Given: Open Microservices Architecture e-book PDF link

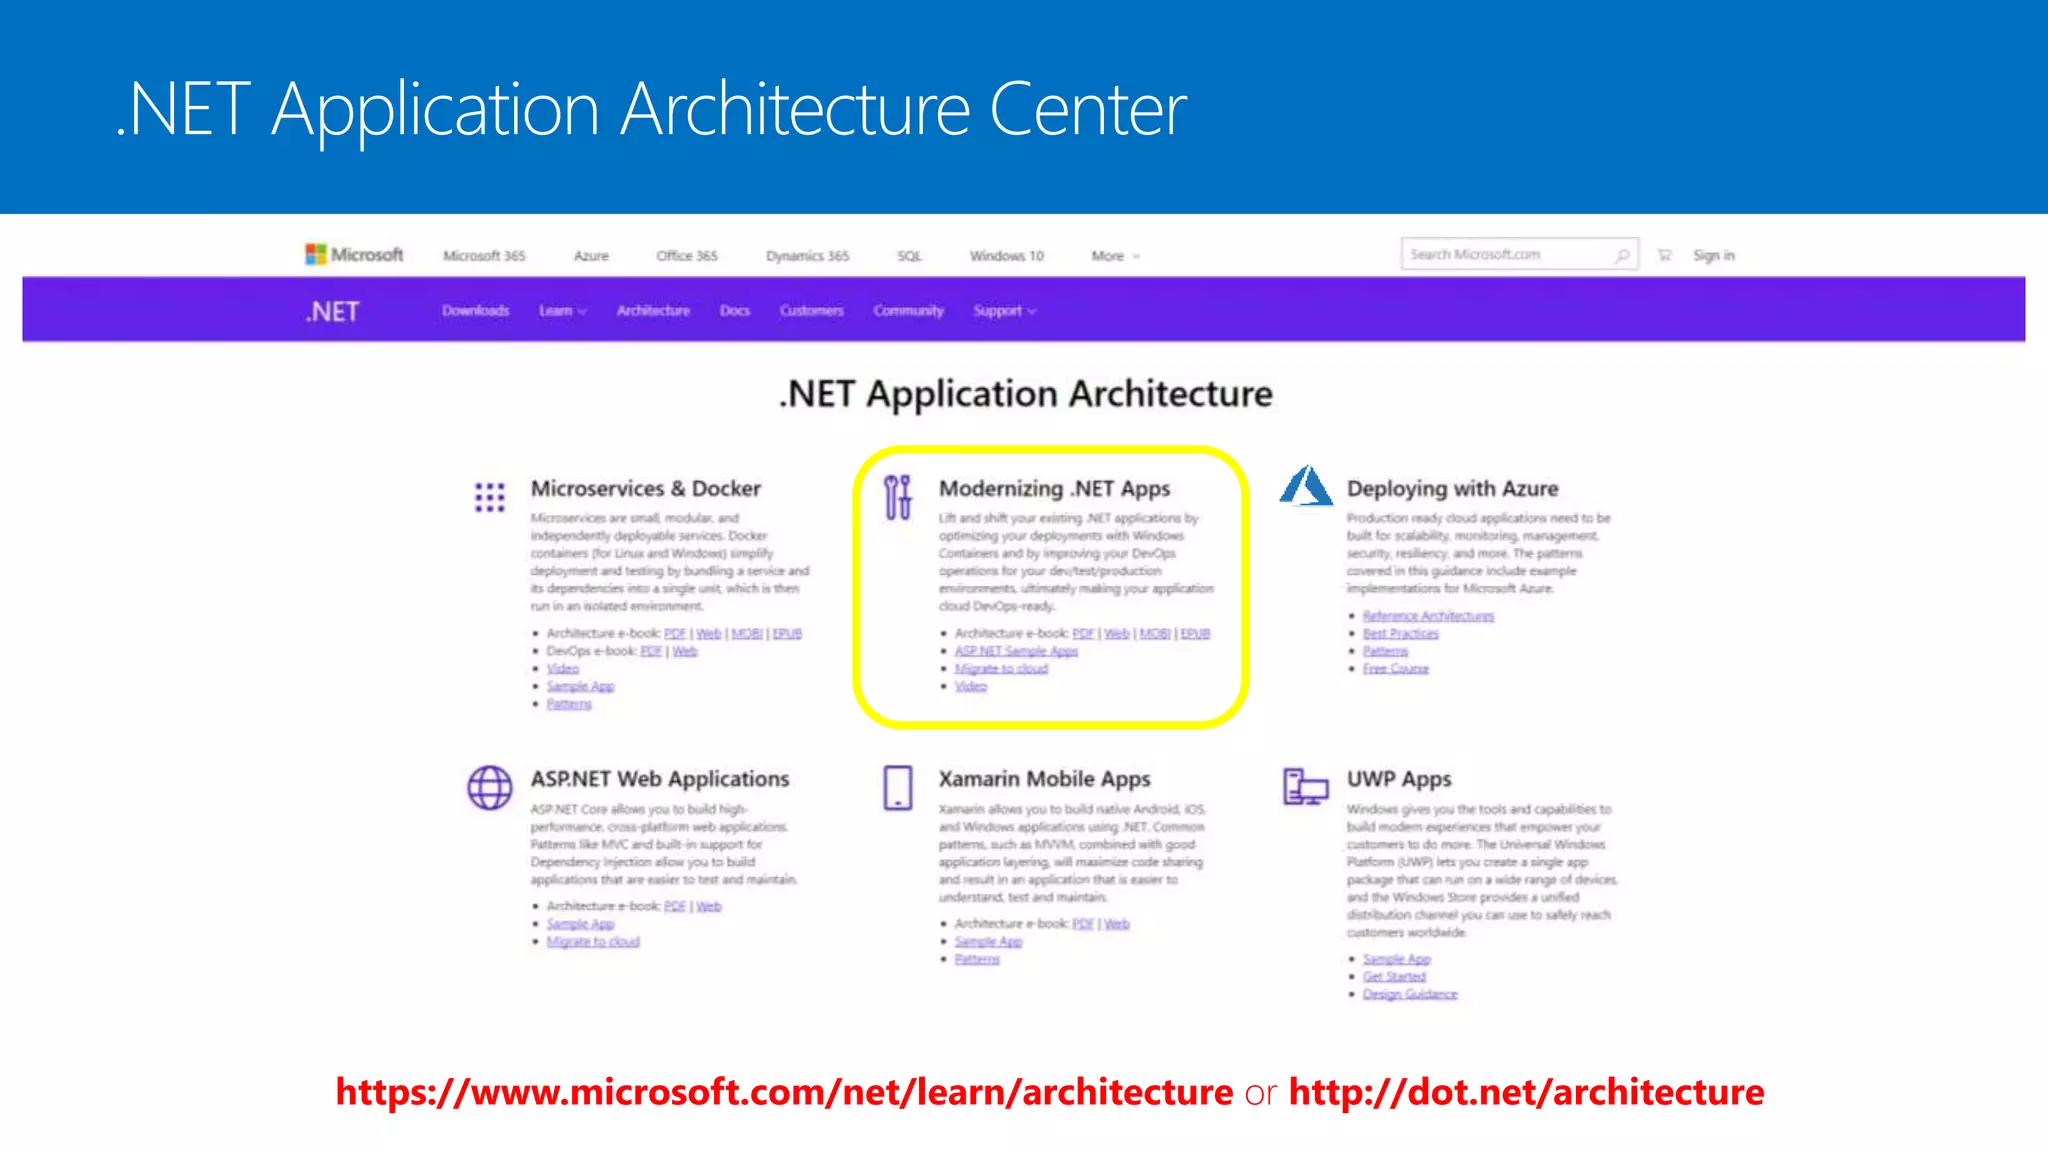Looking at the screenshot, I should 675,634.
